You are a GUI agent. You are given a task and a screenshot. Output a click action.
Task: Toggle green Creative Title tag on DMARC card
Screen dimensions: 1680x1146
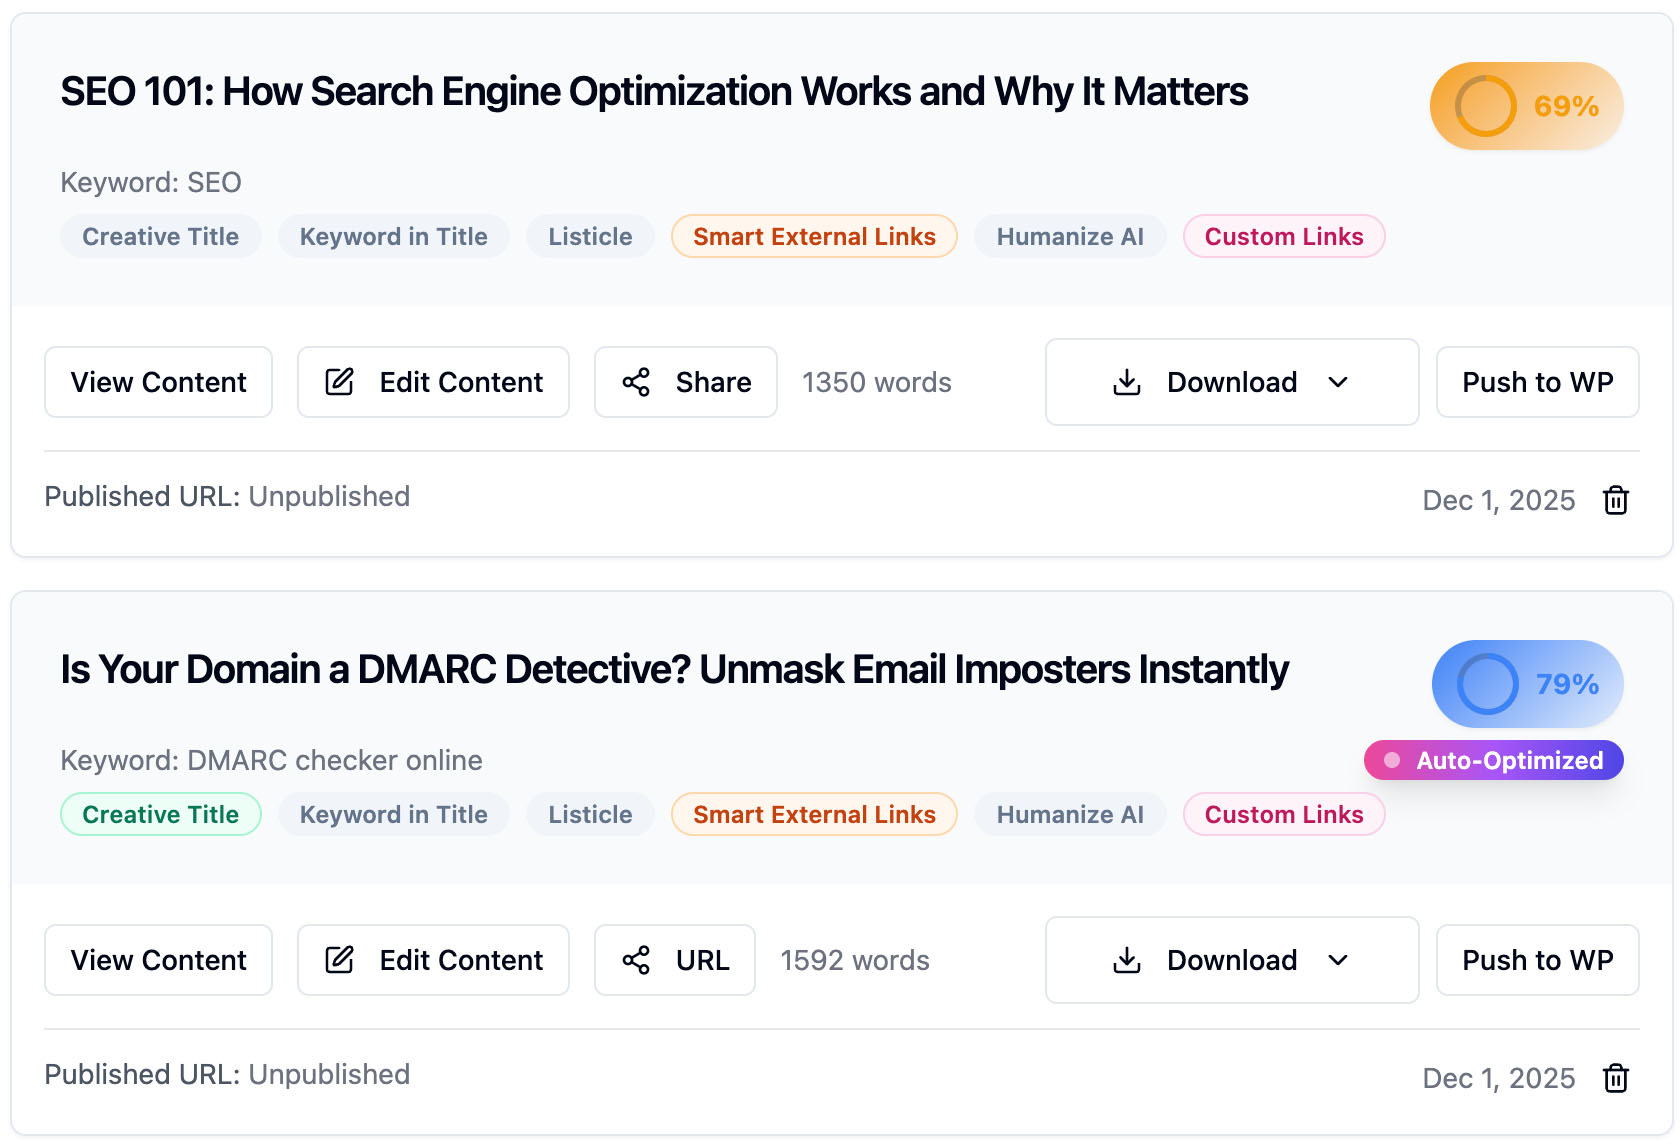click(161, 814)
